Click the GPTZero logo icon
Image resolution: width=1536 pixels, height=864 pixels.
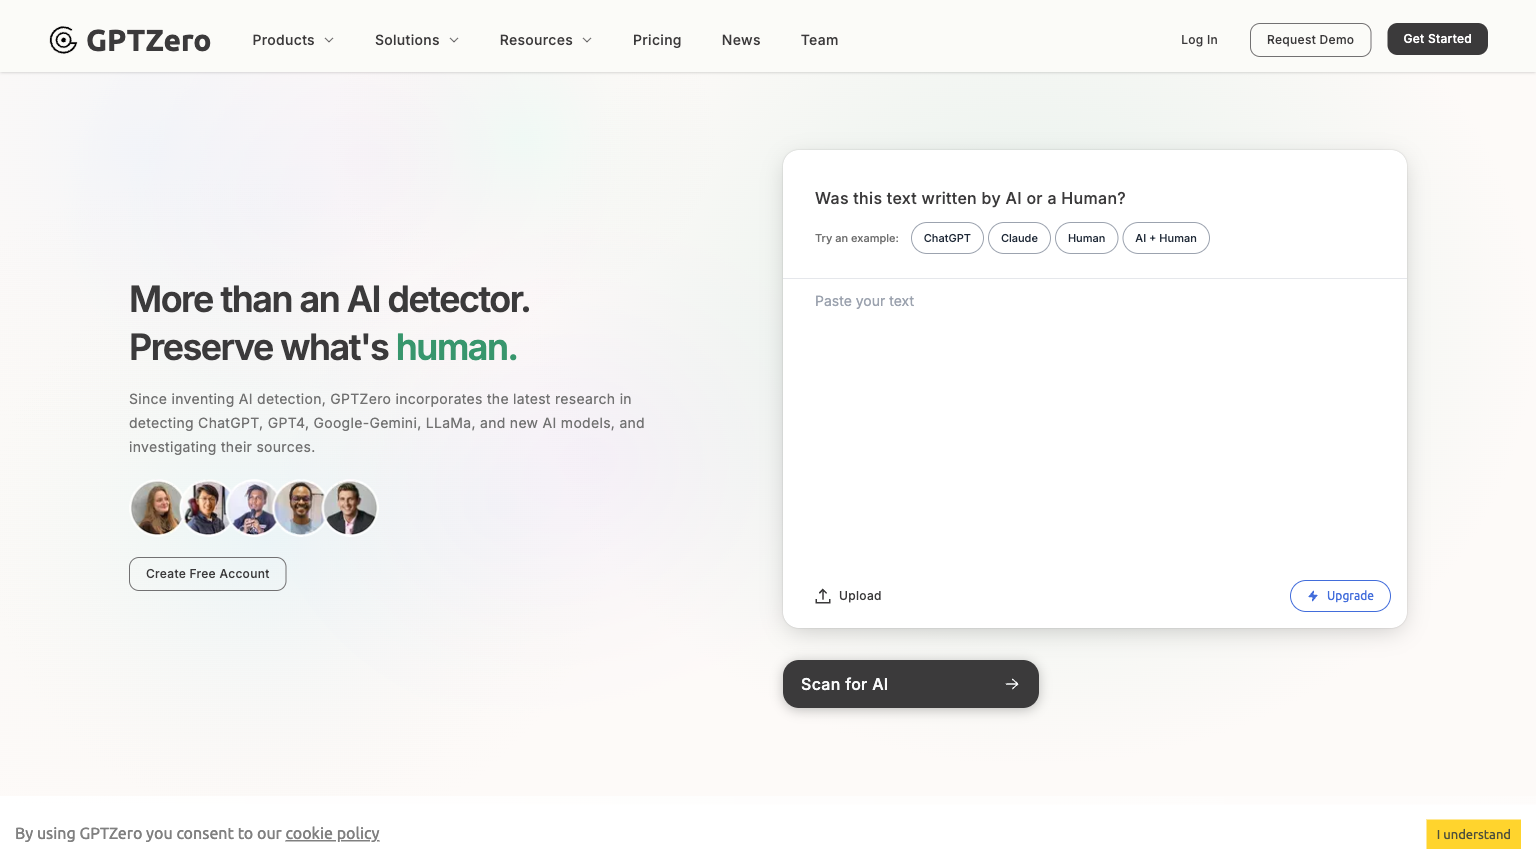click(63, 40)
